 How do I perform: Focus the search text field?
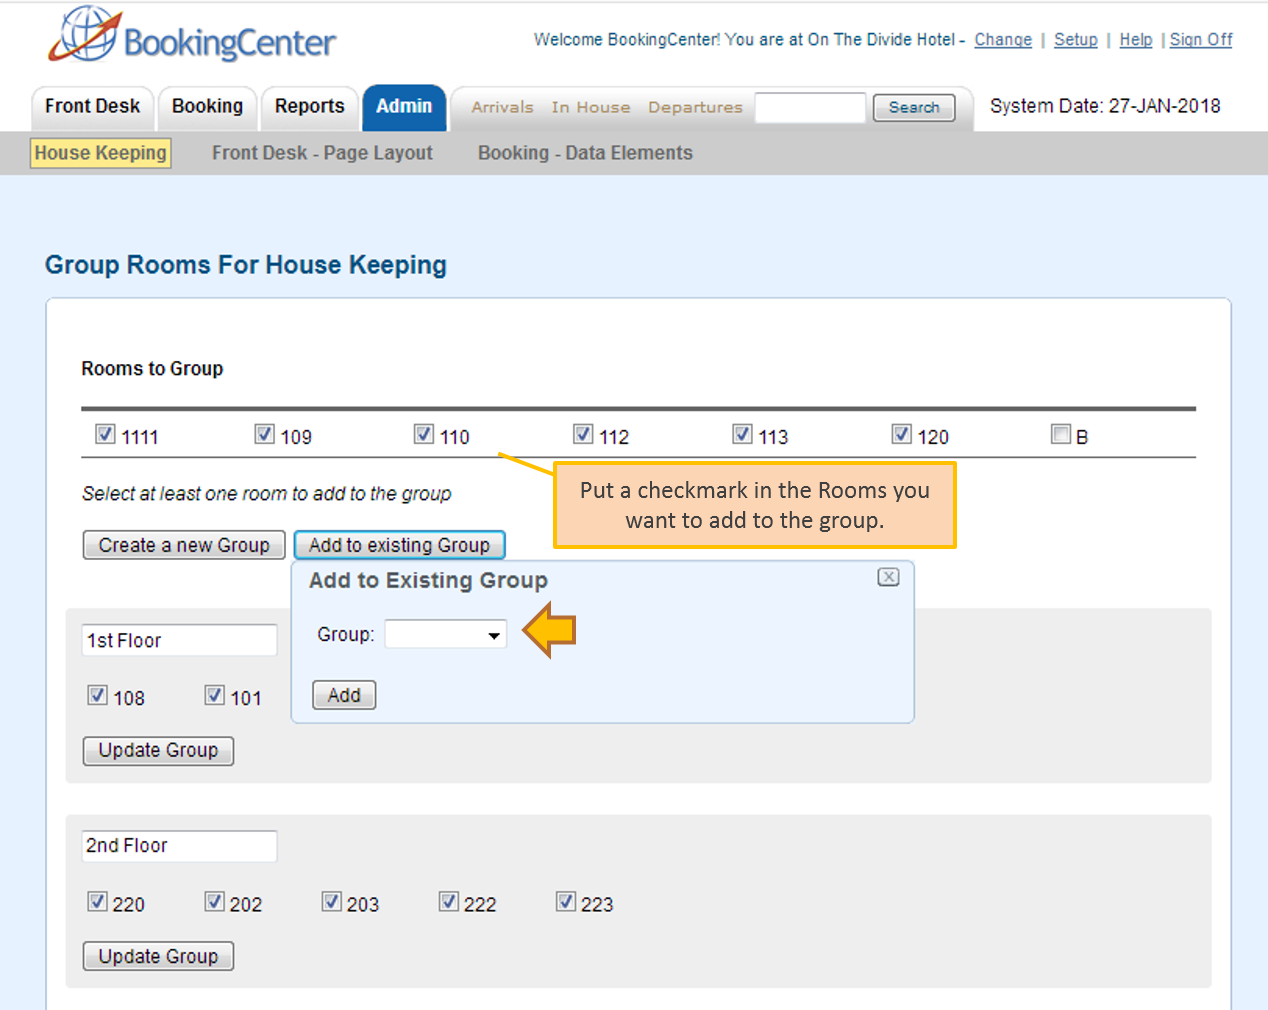(x=810, y=107)
